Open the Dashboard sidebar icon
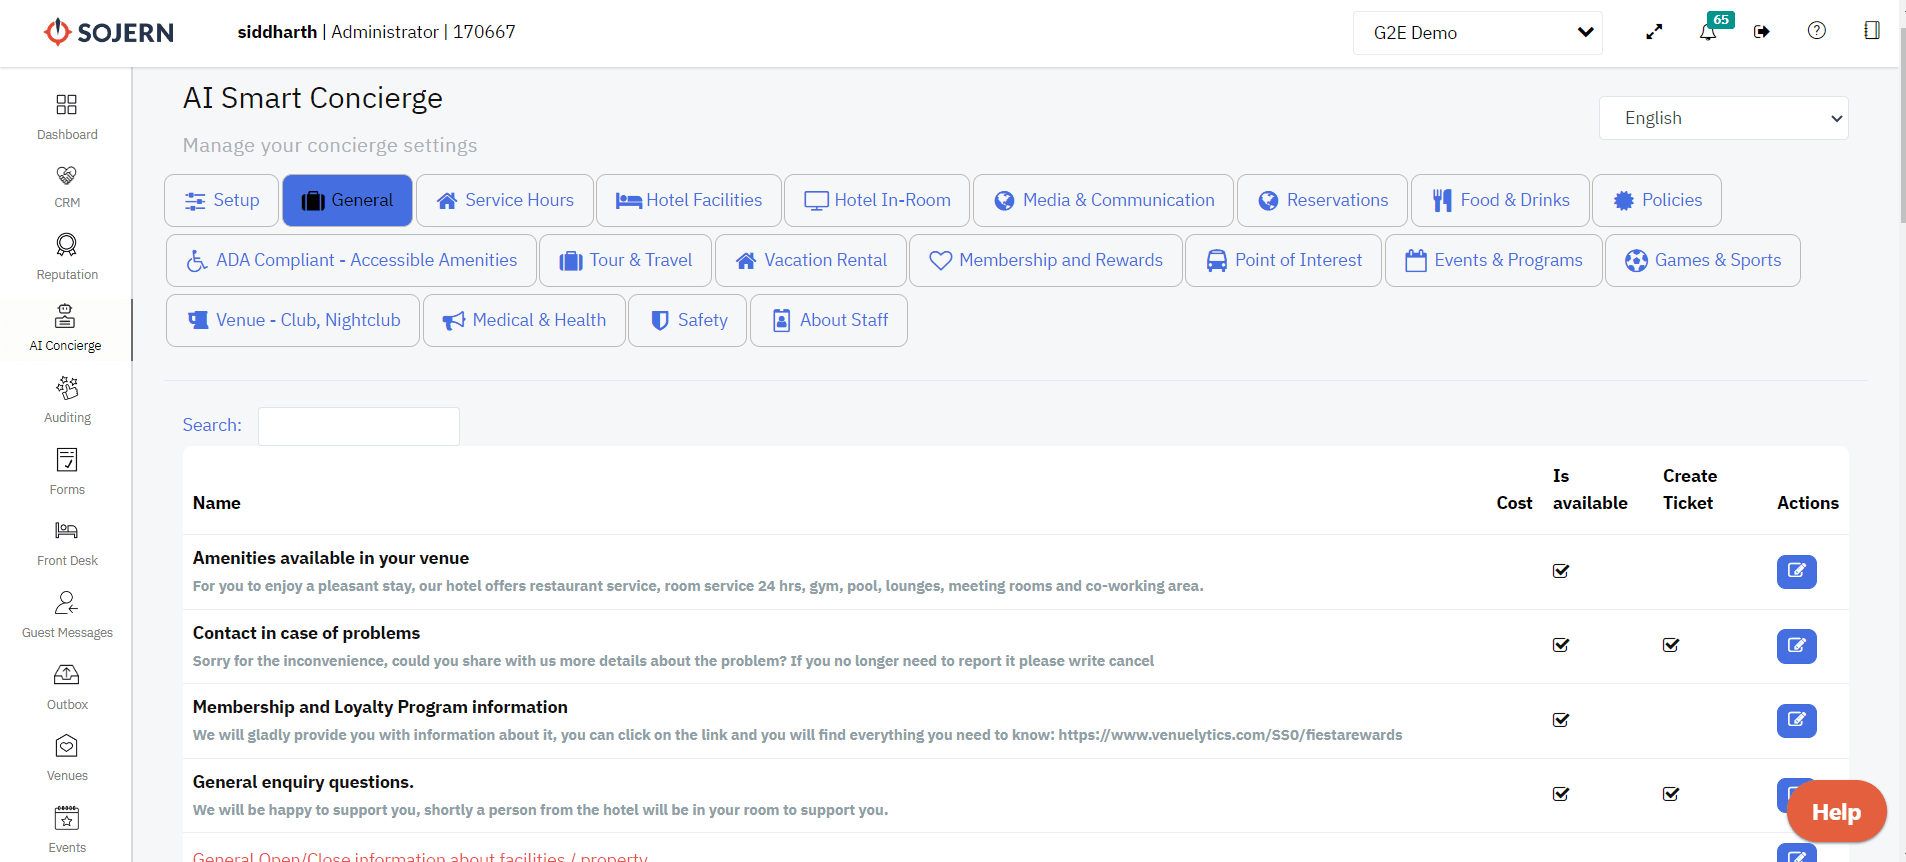This screenshot has height=862, width=1906. point(67,116)
